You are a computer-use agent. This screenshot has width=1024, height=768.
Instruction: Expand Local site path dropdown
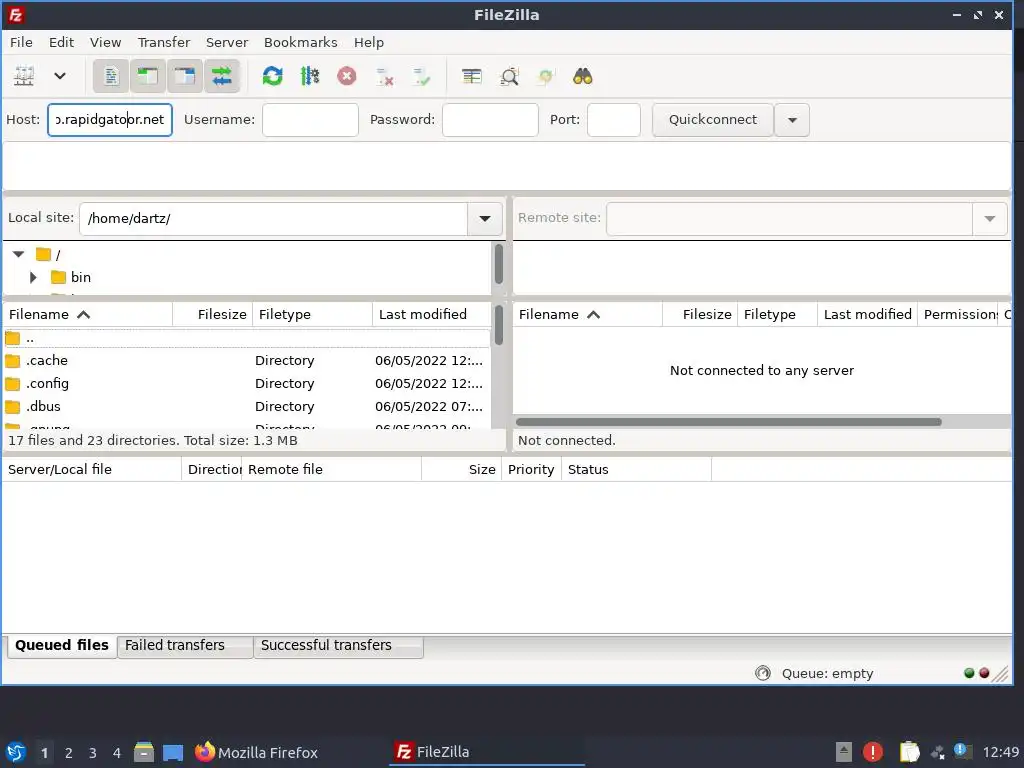click(x=485, y=218)
